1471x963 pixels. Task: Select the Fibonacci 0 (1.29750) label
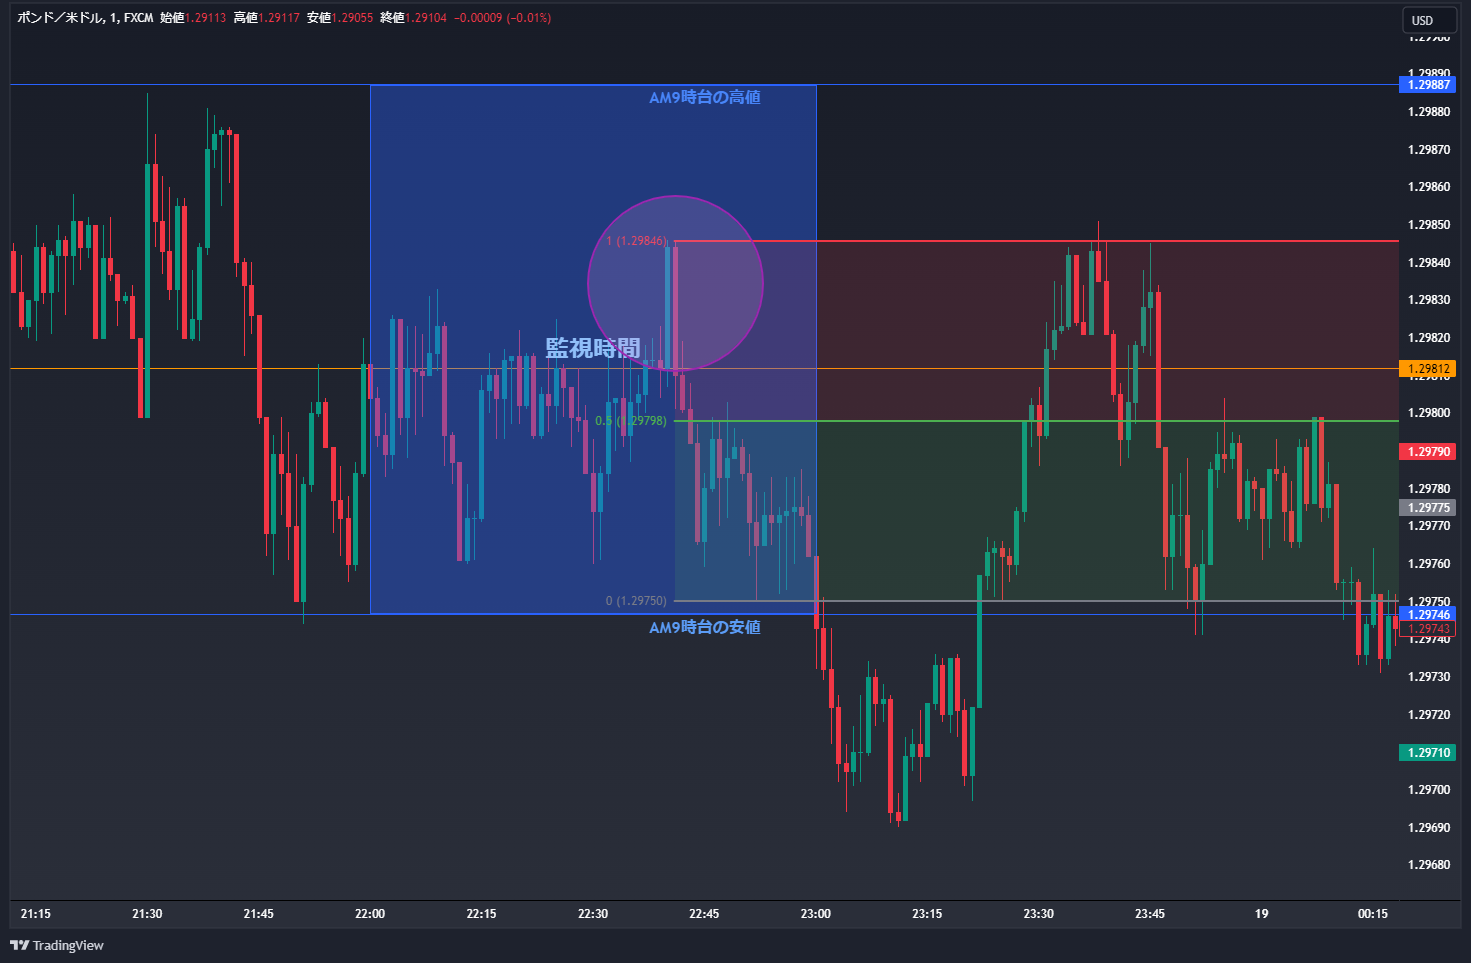coord(635,601)
